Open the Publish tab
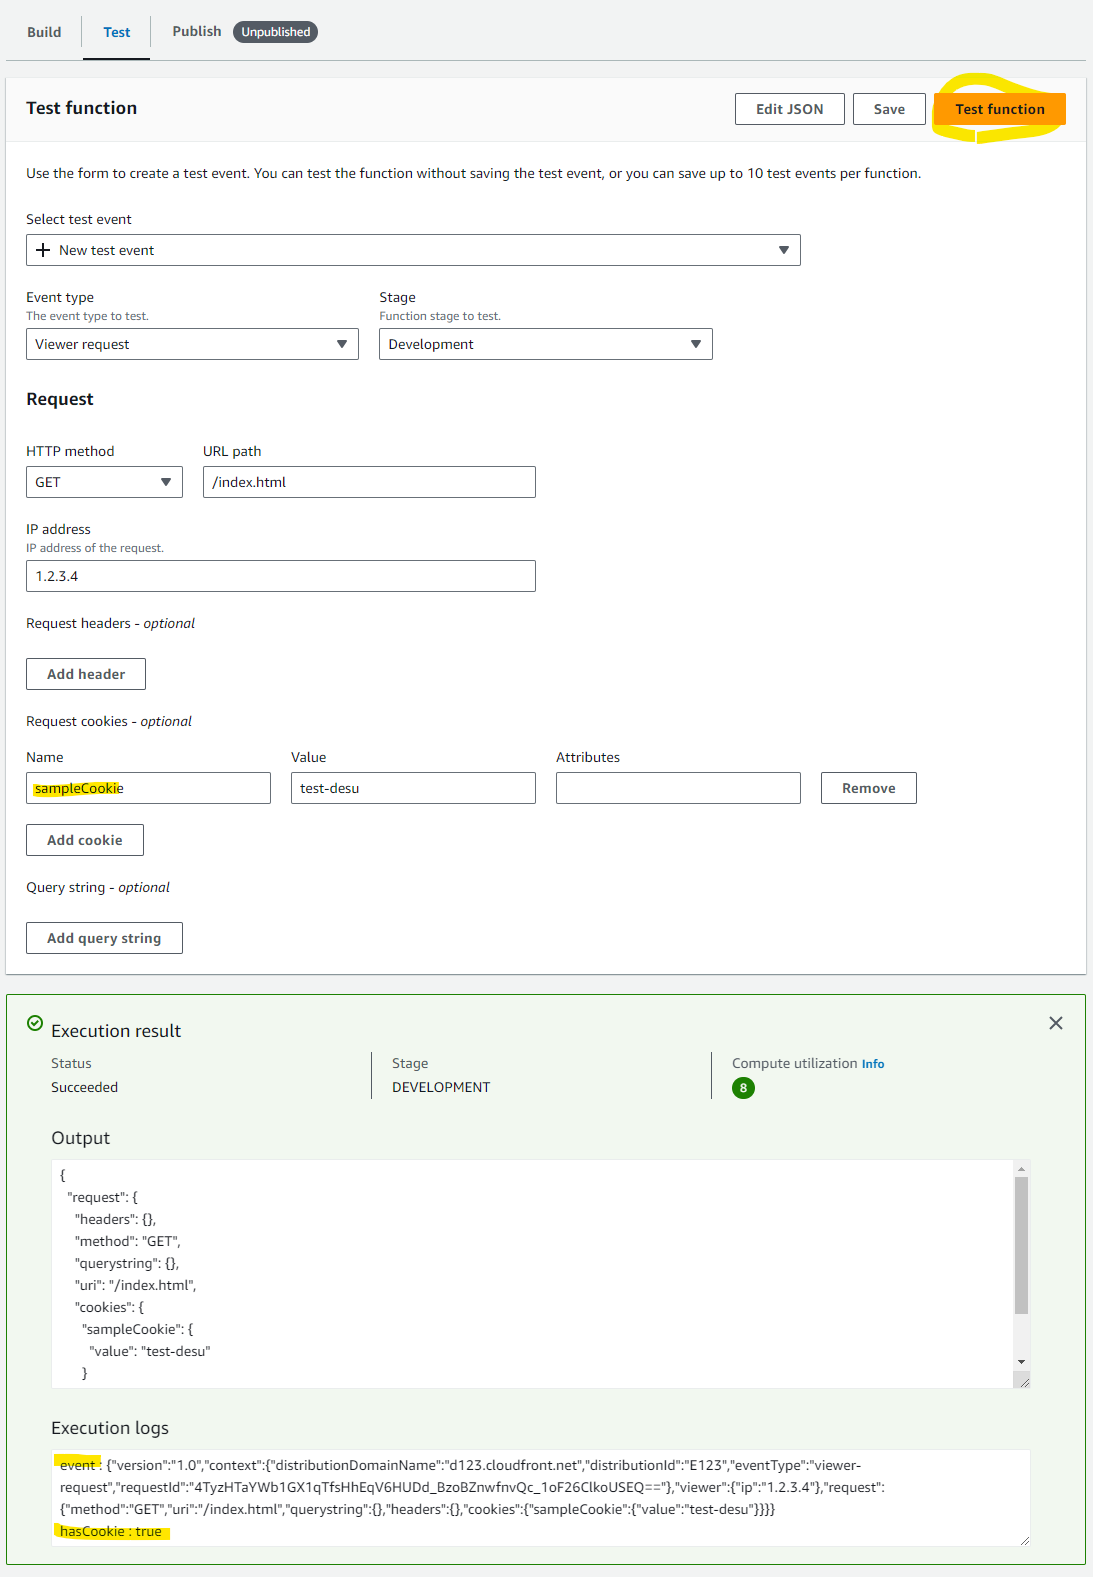Screen dimensions: 1093x1577 tap(197, 31)
